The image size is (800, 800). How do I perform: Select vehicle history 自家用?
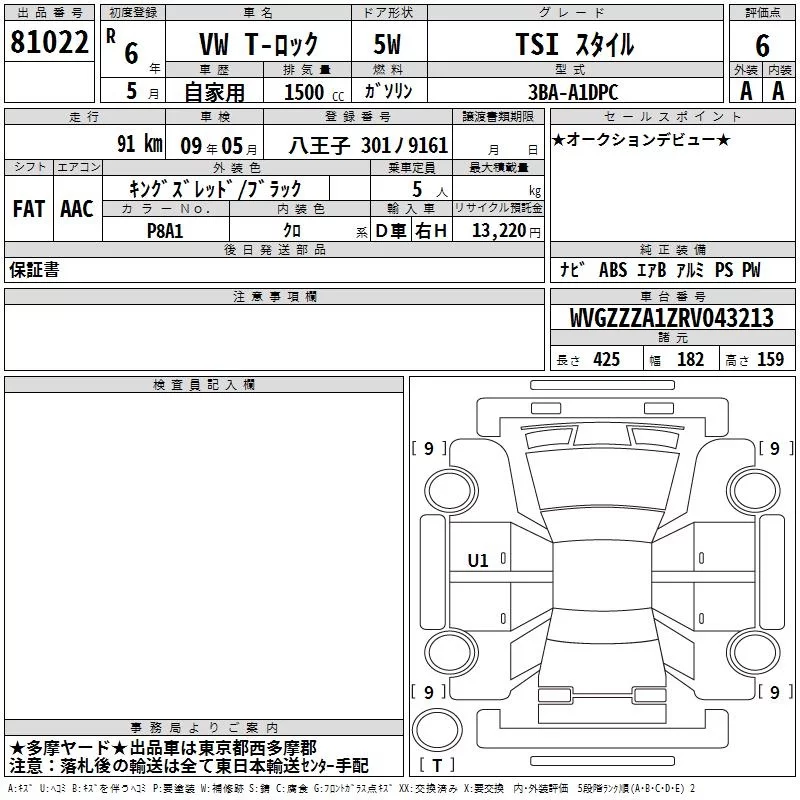click(214, 92)
